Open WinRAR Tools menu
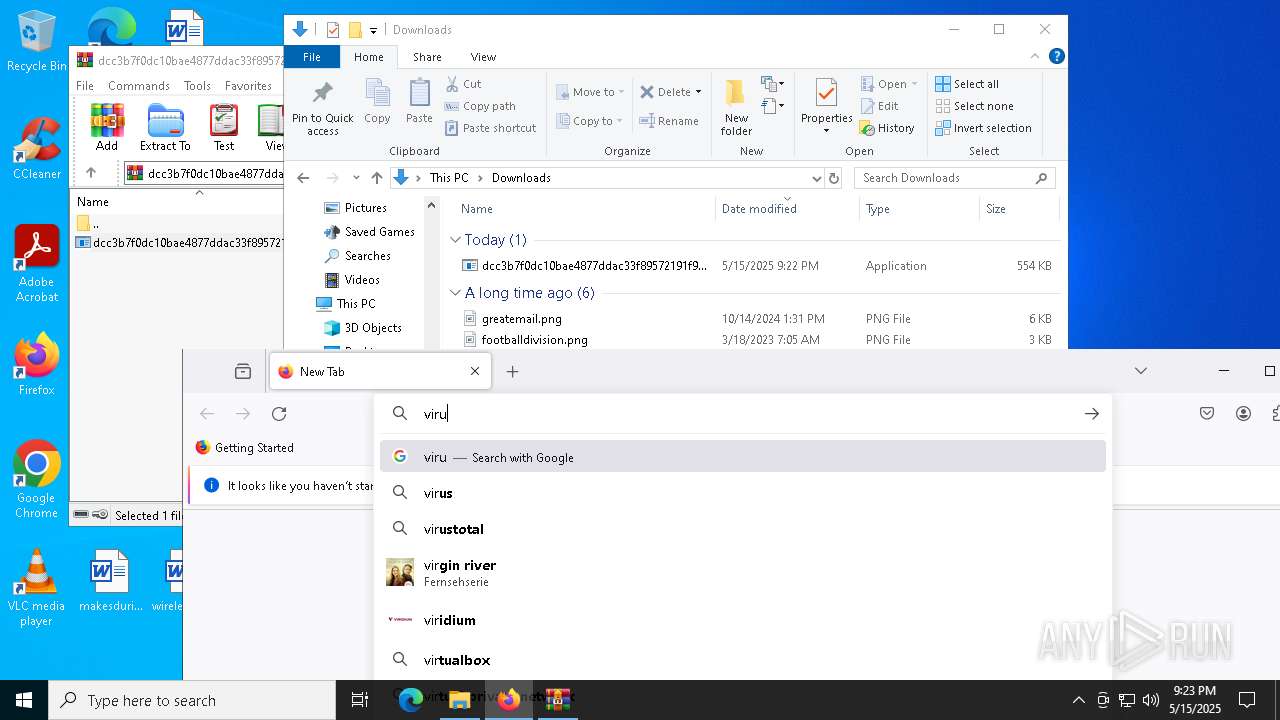 (x=197, y=86)
